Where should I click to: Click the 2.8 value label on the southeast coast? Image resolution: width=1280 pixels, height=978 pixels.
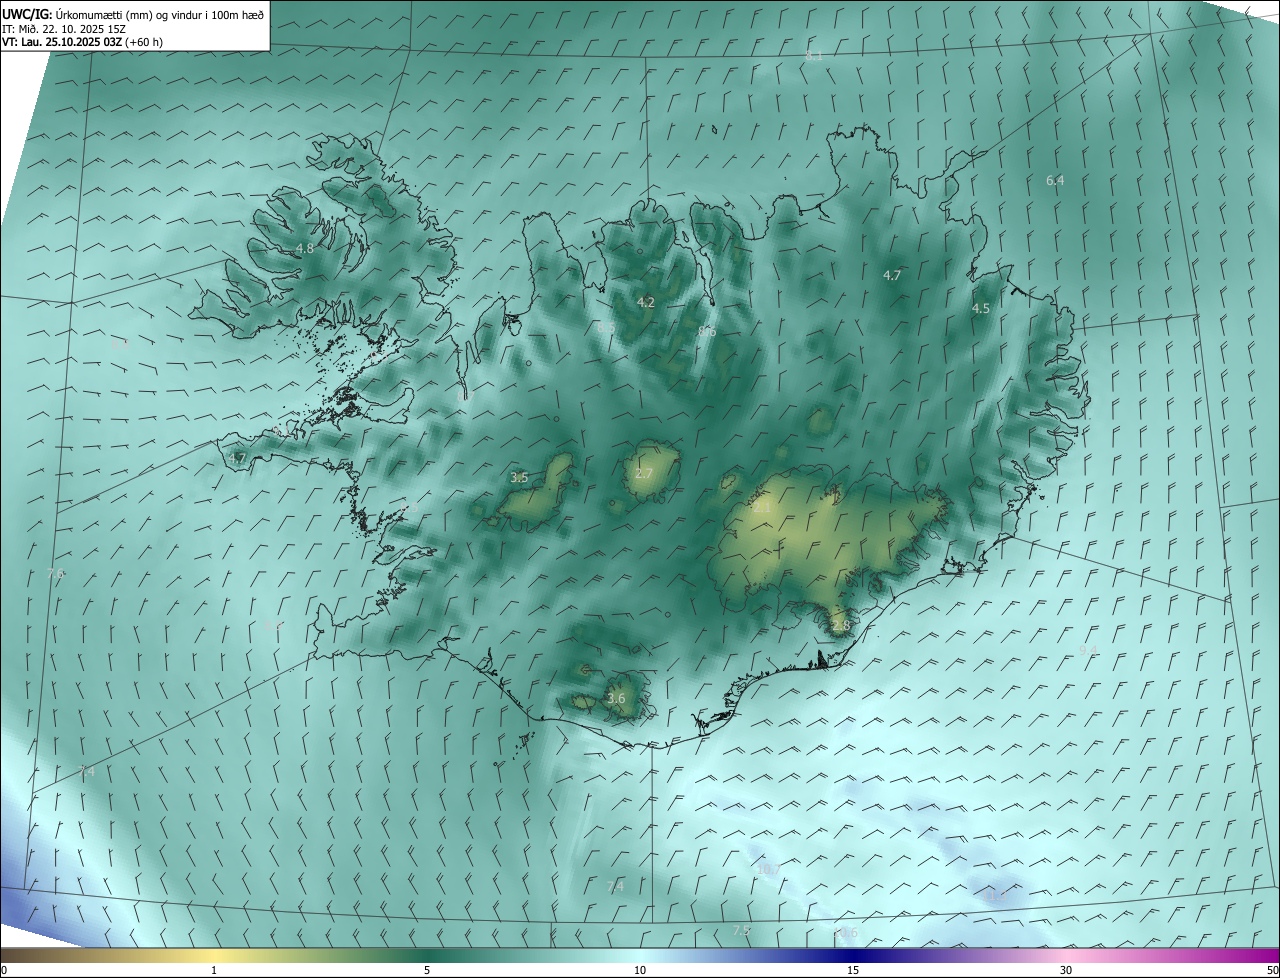[x=840, y=626]
